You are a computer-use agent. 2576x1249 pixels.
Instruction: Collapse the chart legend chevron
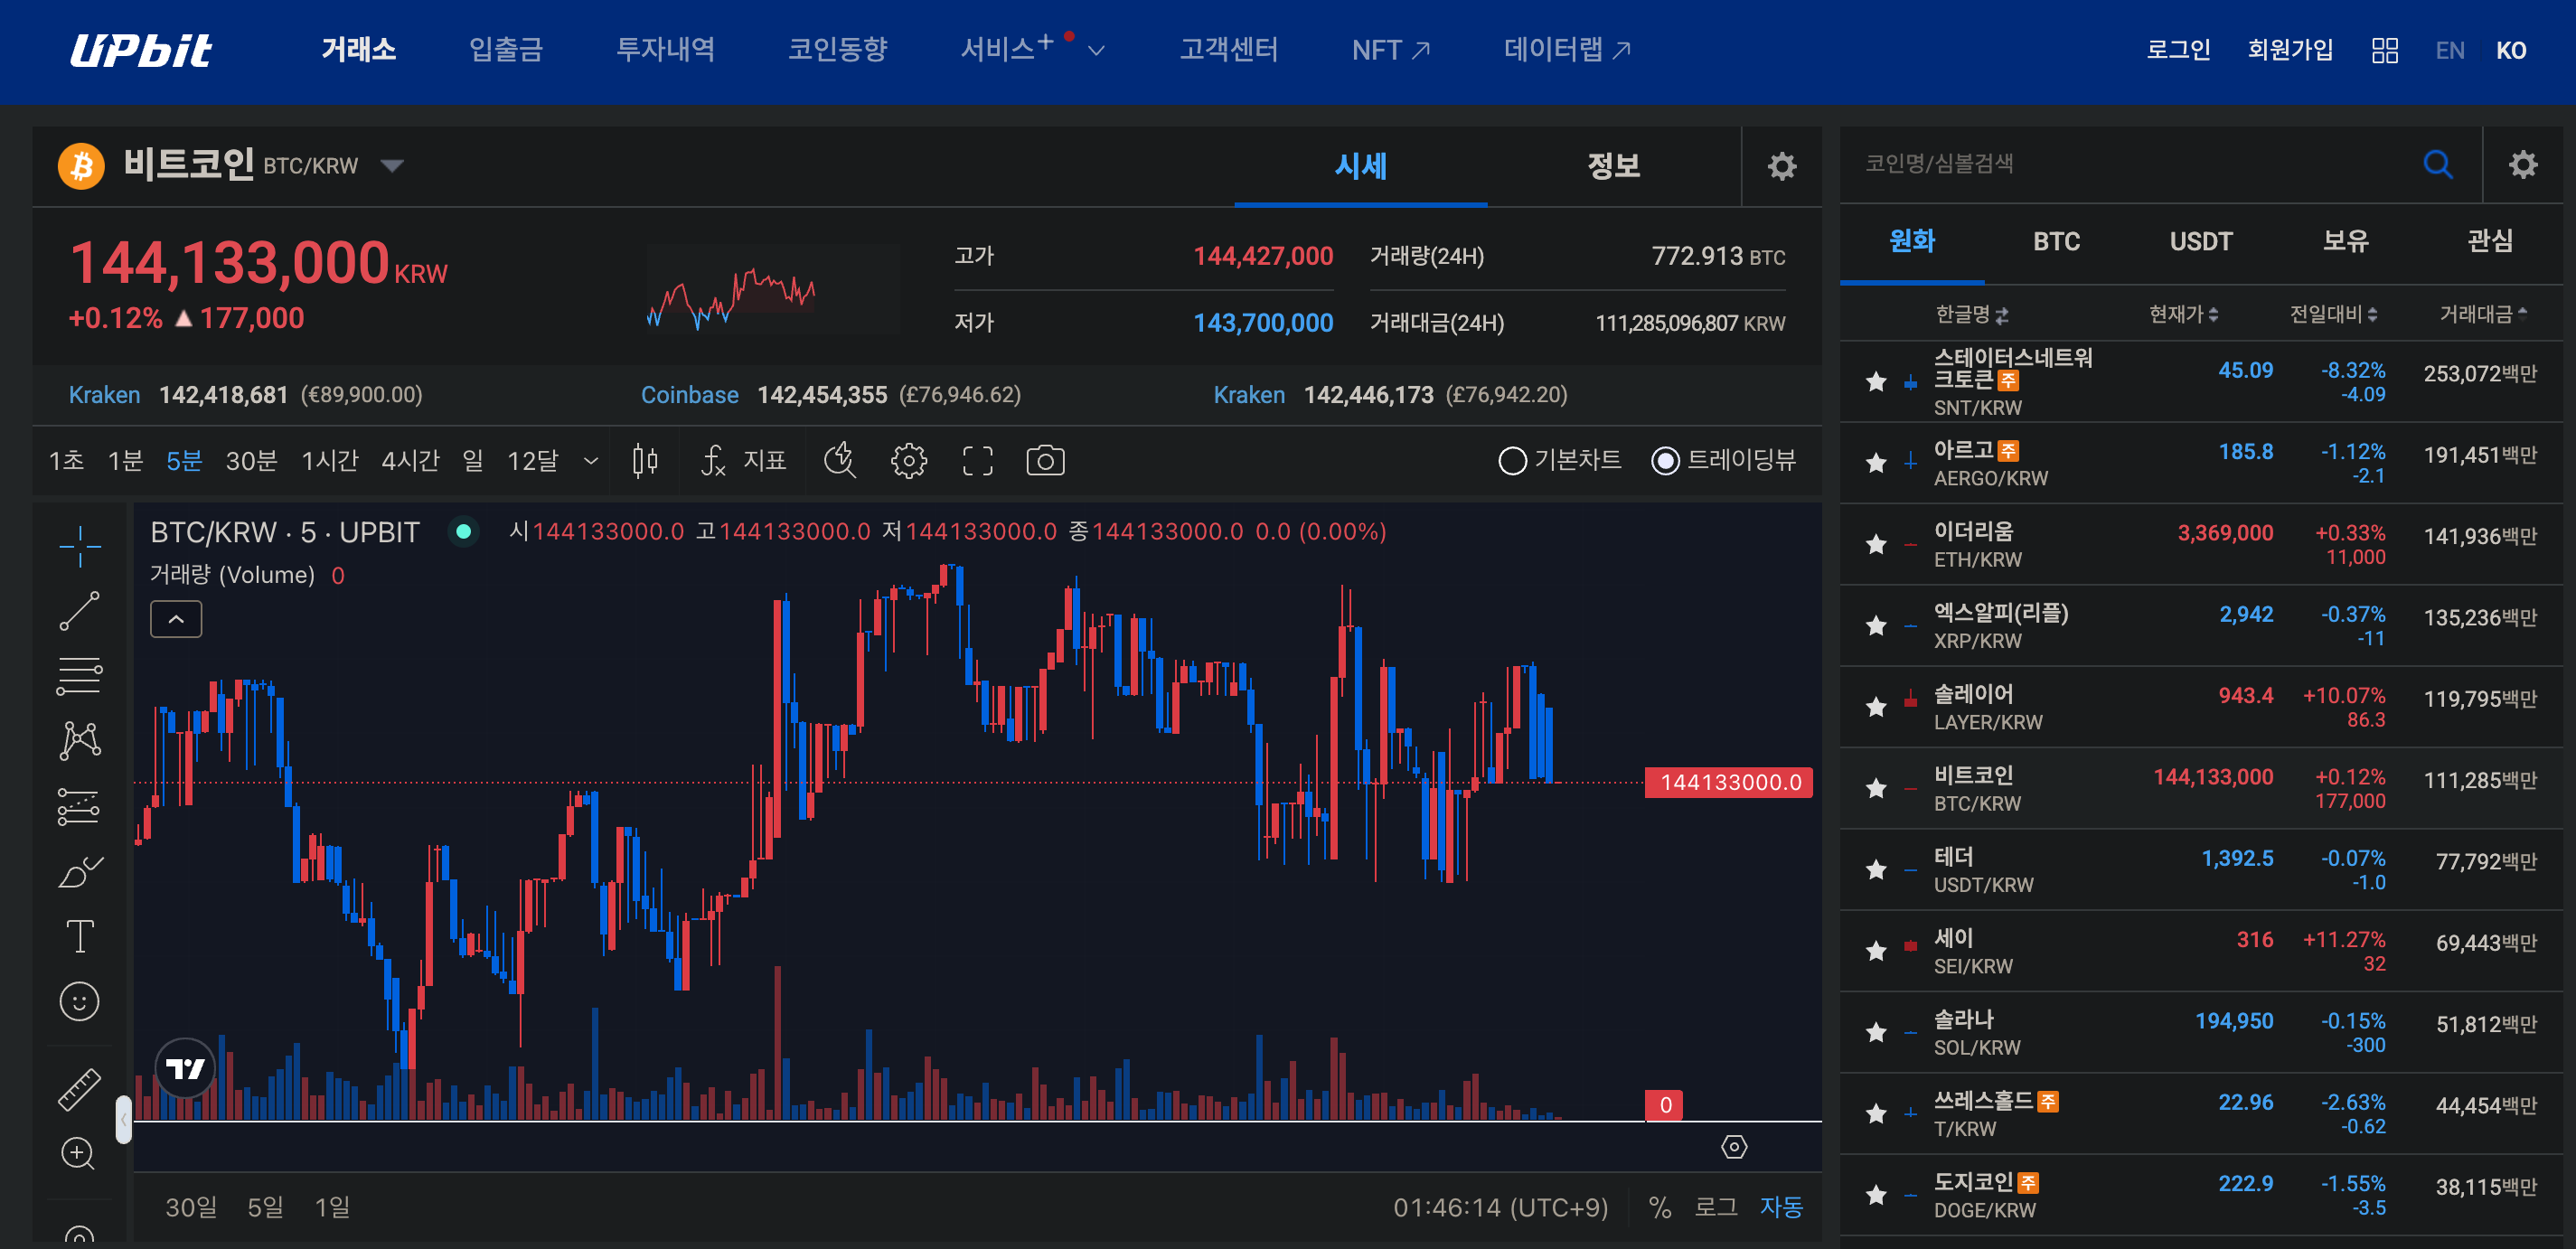176,619
